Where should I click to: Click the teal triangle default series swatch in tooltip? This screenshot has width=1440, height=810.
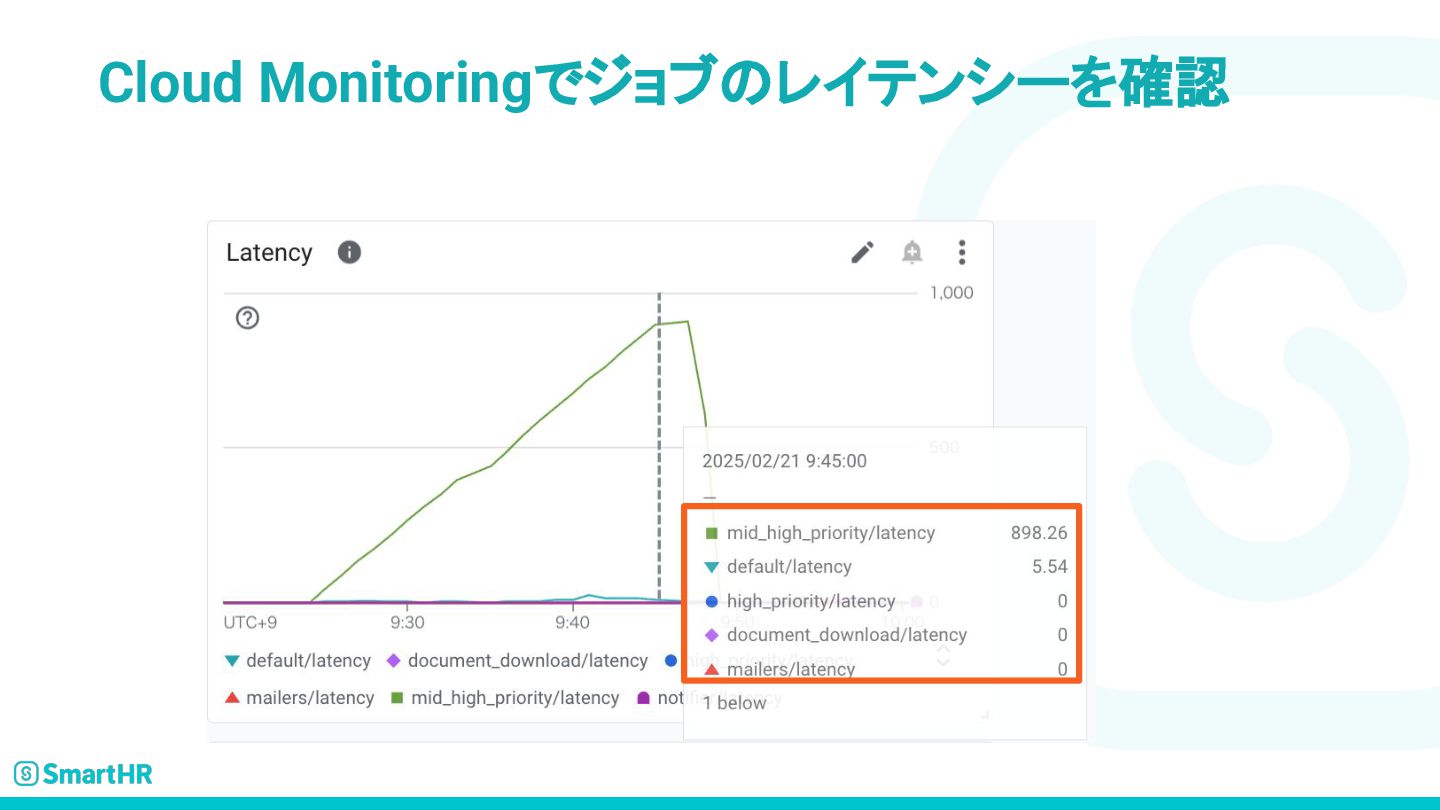tap(711, 567)
